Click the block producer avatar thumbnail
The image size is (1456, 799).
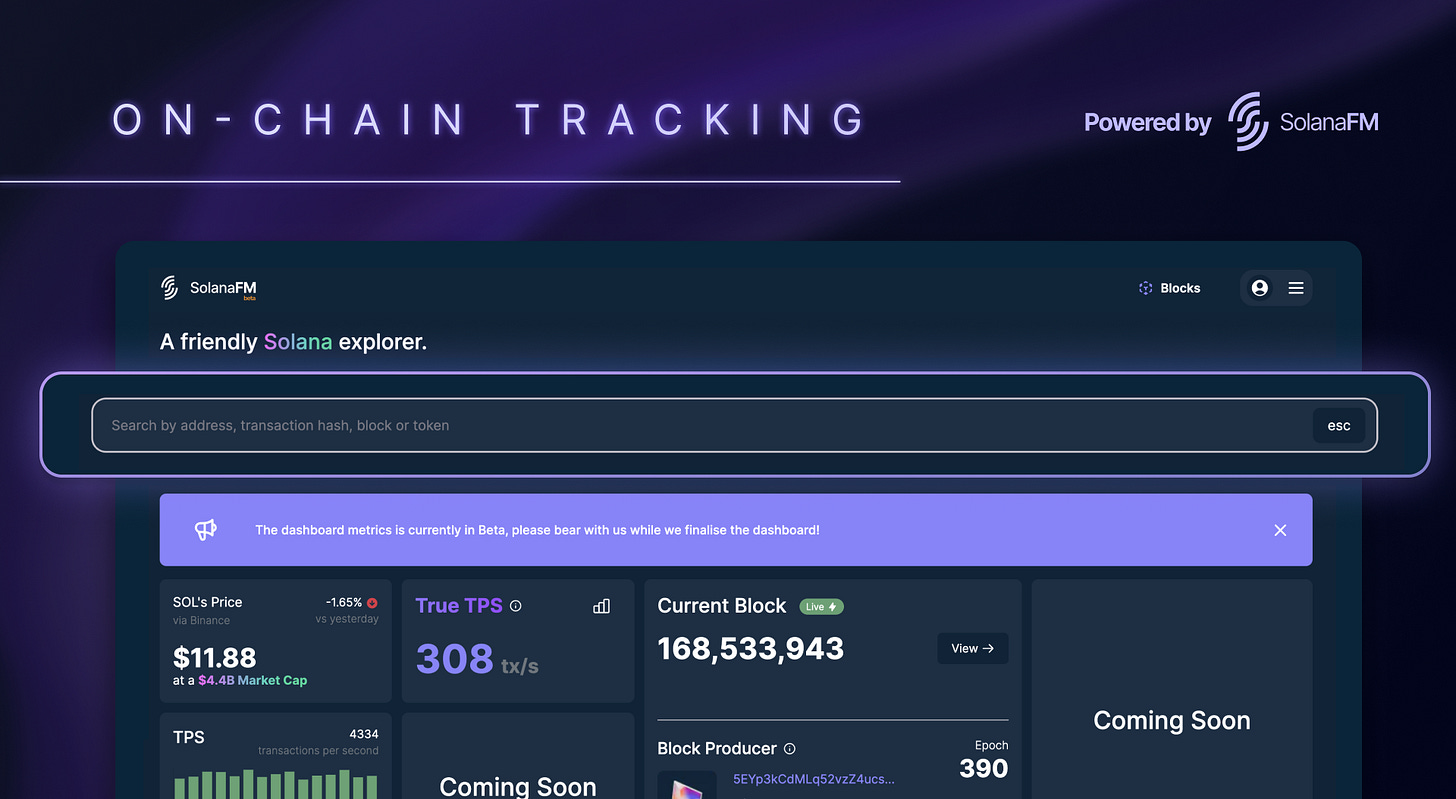pyautogui.click(x=687, y=785)
